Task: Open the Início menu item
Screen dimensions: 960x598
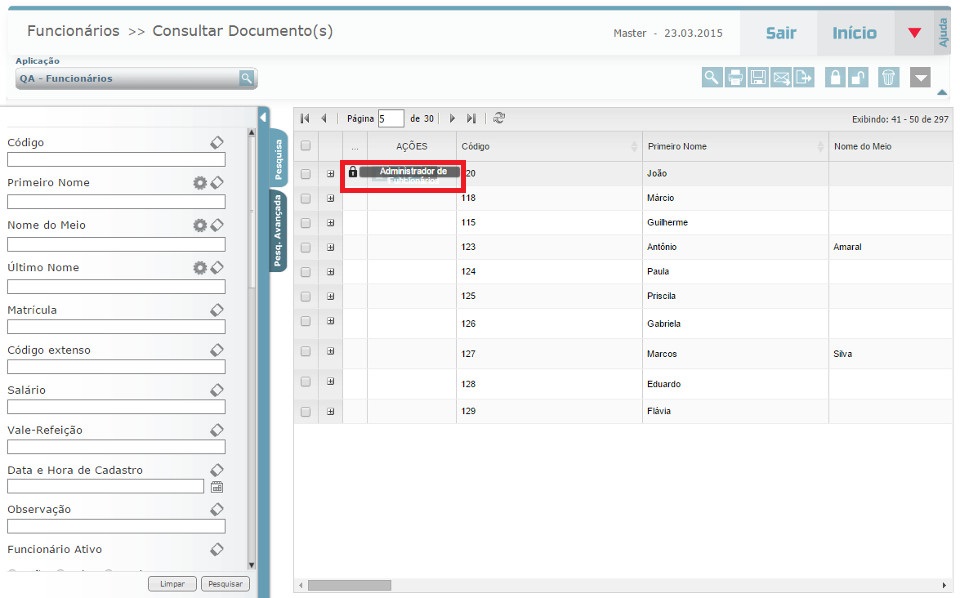Action: pos(854,33)
